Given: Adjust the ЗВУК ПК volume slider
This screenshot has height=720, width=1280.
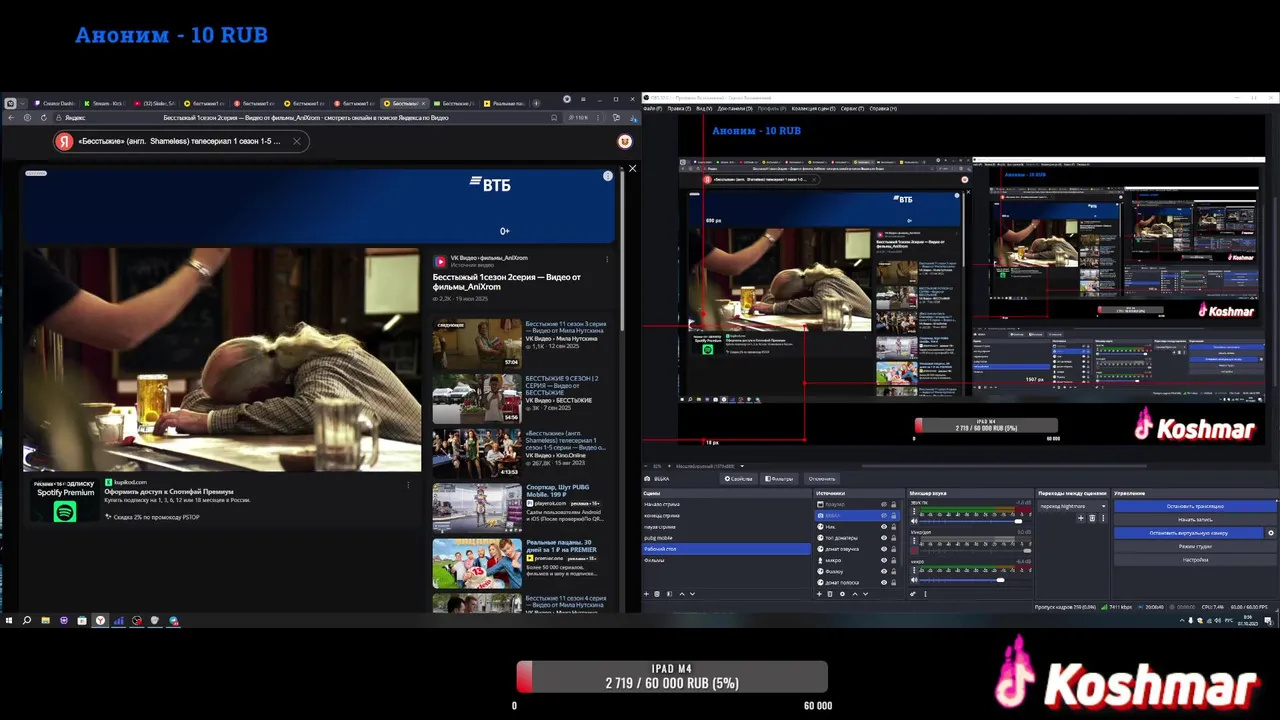Looking at the screenshot, I should click(x=970, y=521).
